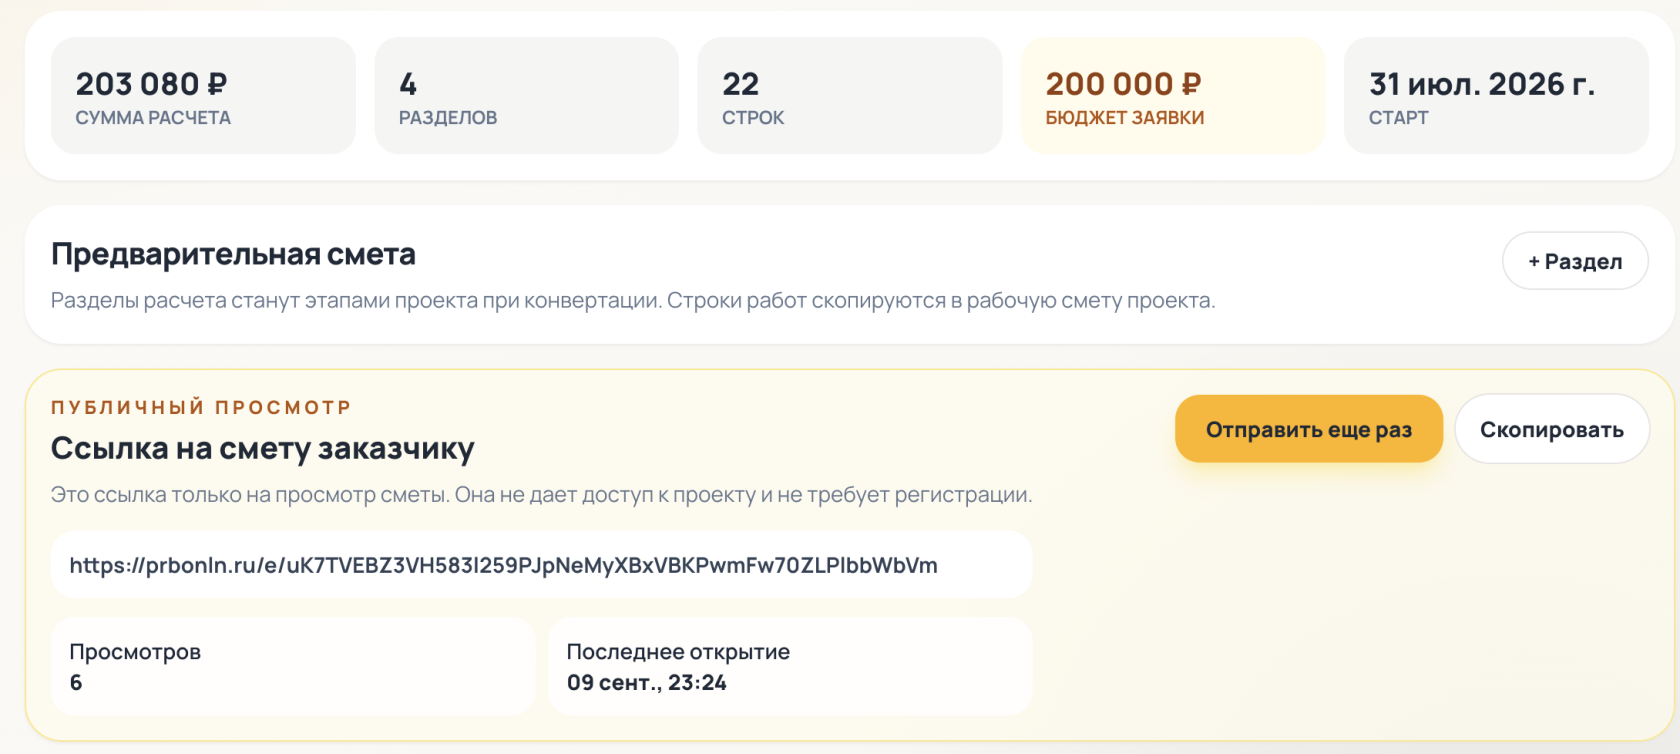Select the public estimate URL field
This screenshot has height=754, width=1680.
541,565
